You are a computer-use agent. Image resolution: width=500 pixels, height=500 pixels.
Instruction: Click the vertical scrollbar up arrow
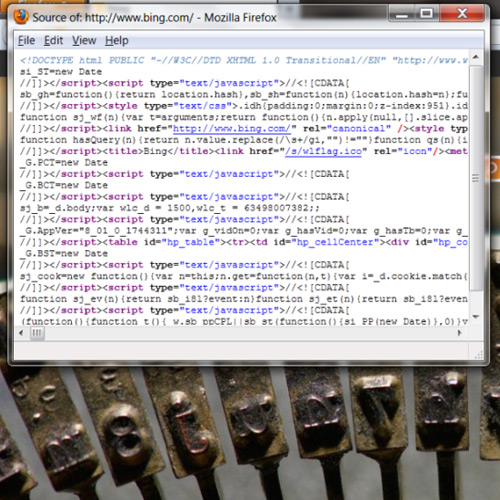point(476,57)
